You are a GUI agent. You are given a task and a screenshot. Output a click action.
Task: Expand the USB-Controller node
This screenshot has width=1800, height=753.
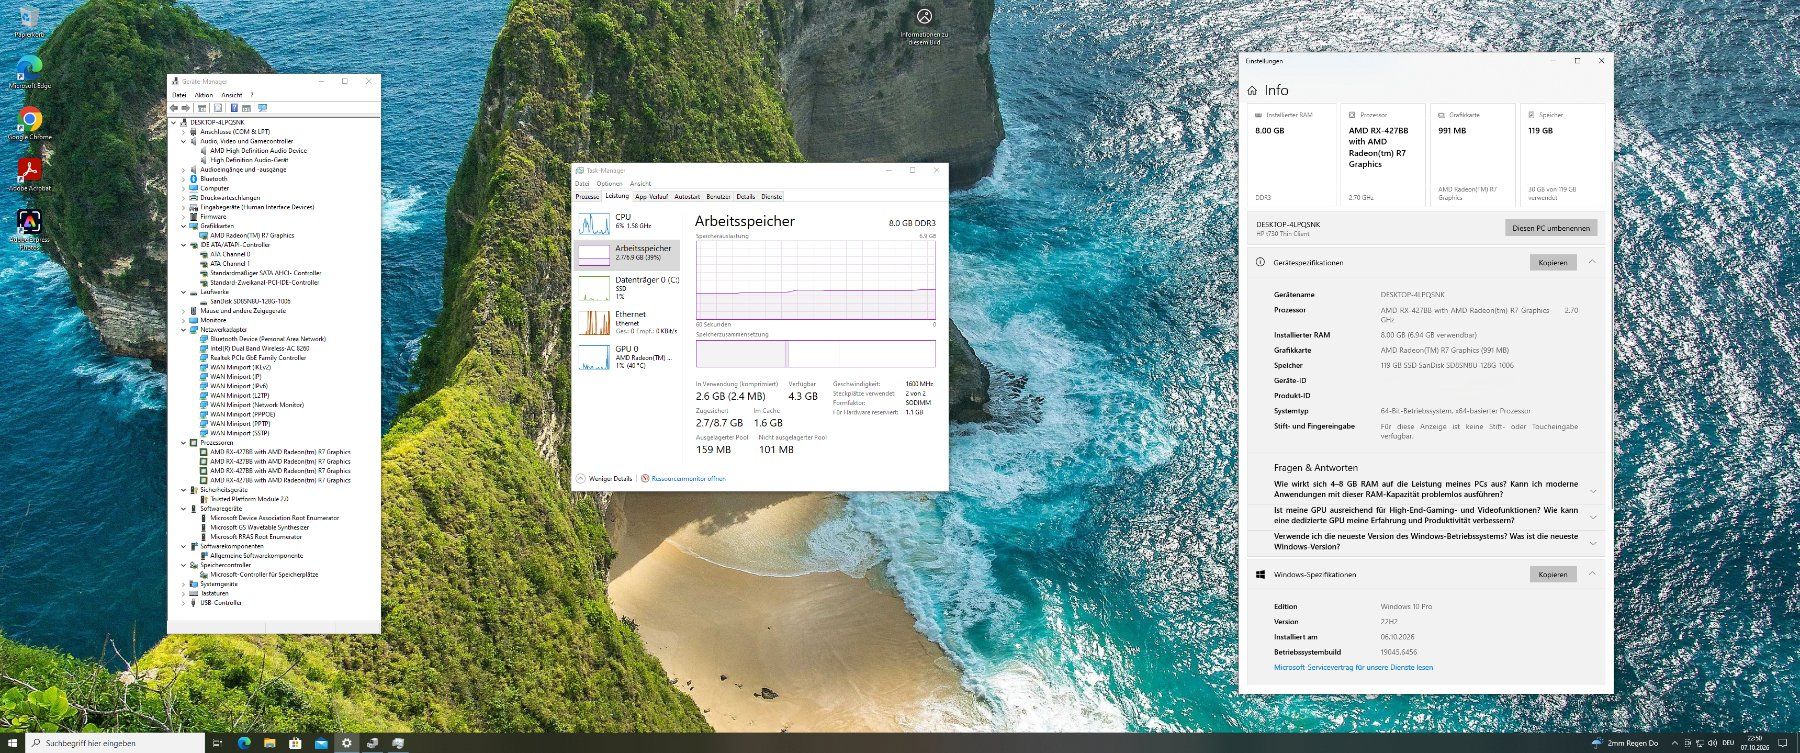coord(184,603)
